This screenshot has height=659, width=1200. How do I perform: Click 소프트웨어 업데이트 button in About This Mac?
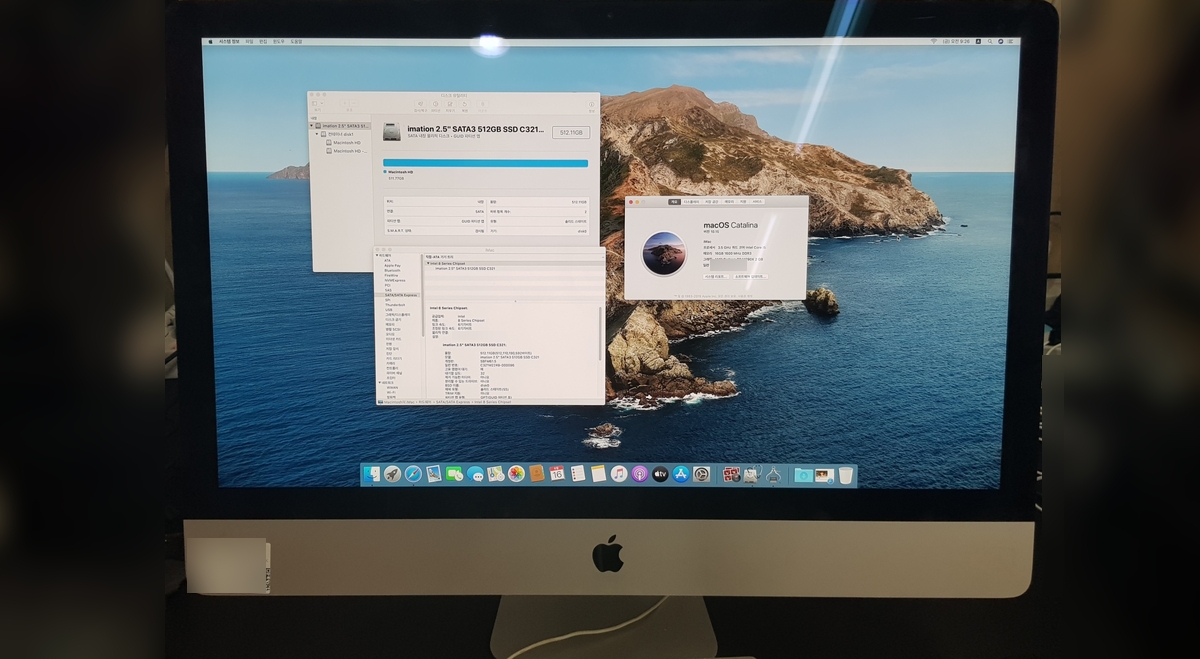(x=750, y=276)
